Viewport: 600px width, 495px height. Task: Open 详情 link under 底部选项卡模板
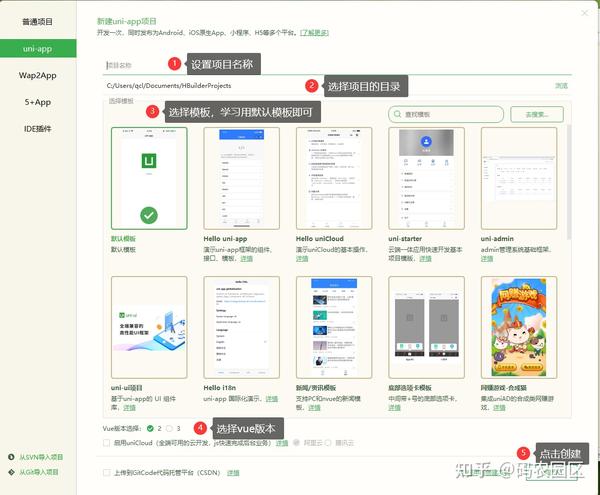(394, 408)
